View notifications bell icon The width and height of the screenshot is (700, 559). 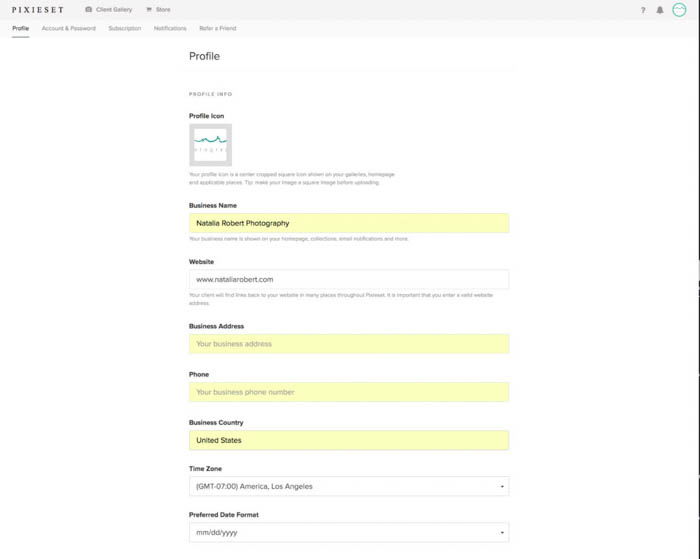point(660,10)
